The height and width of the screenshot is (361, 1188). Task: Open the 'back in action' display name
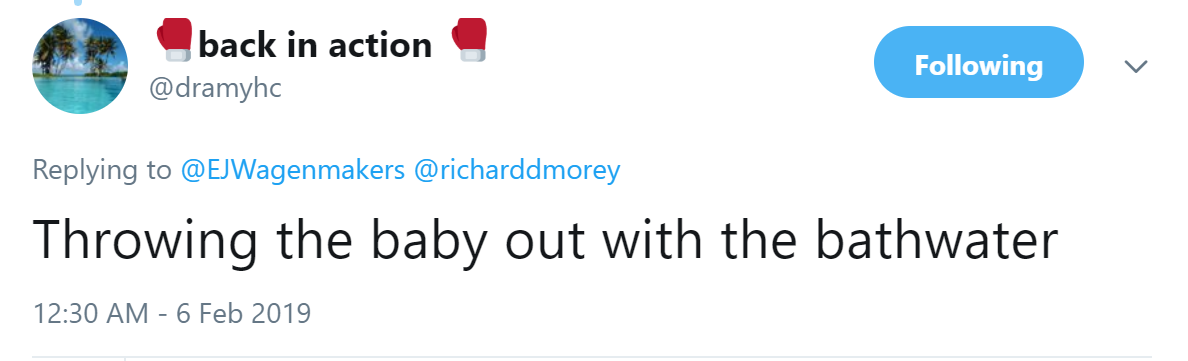pos(315,46)
